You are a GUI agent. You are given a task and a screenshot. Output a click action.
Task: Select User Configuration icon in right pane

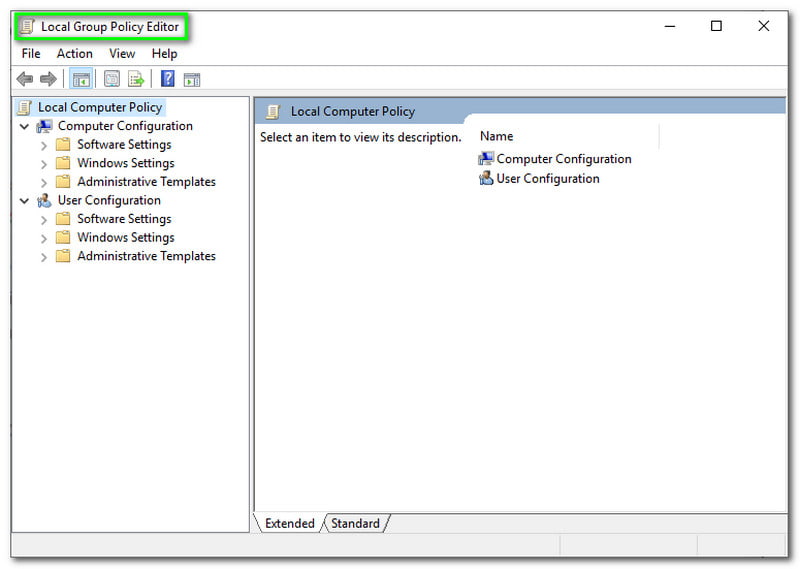(486, 179)
